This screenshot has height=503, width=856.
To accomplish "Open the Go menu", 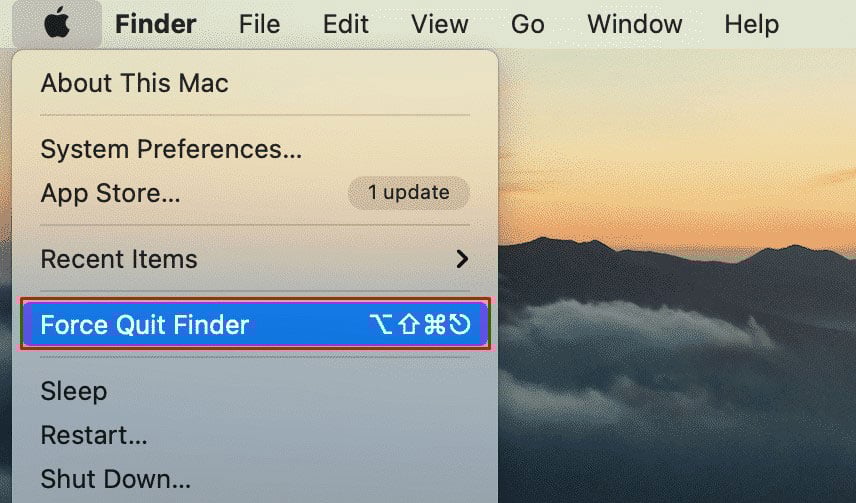I will point(527,24).
